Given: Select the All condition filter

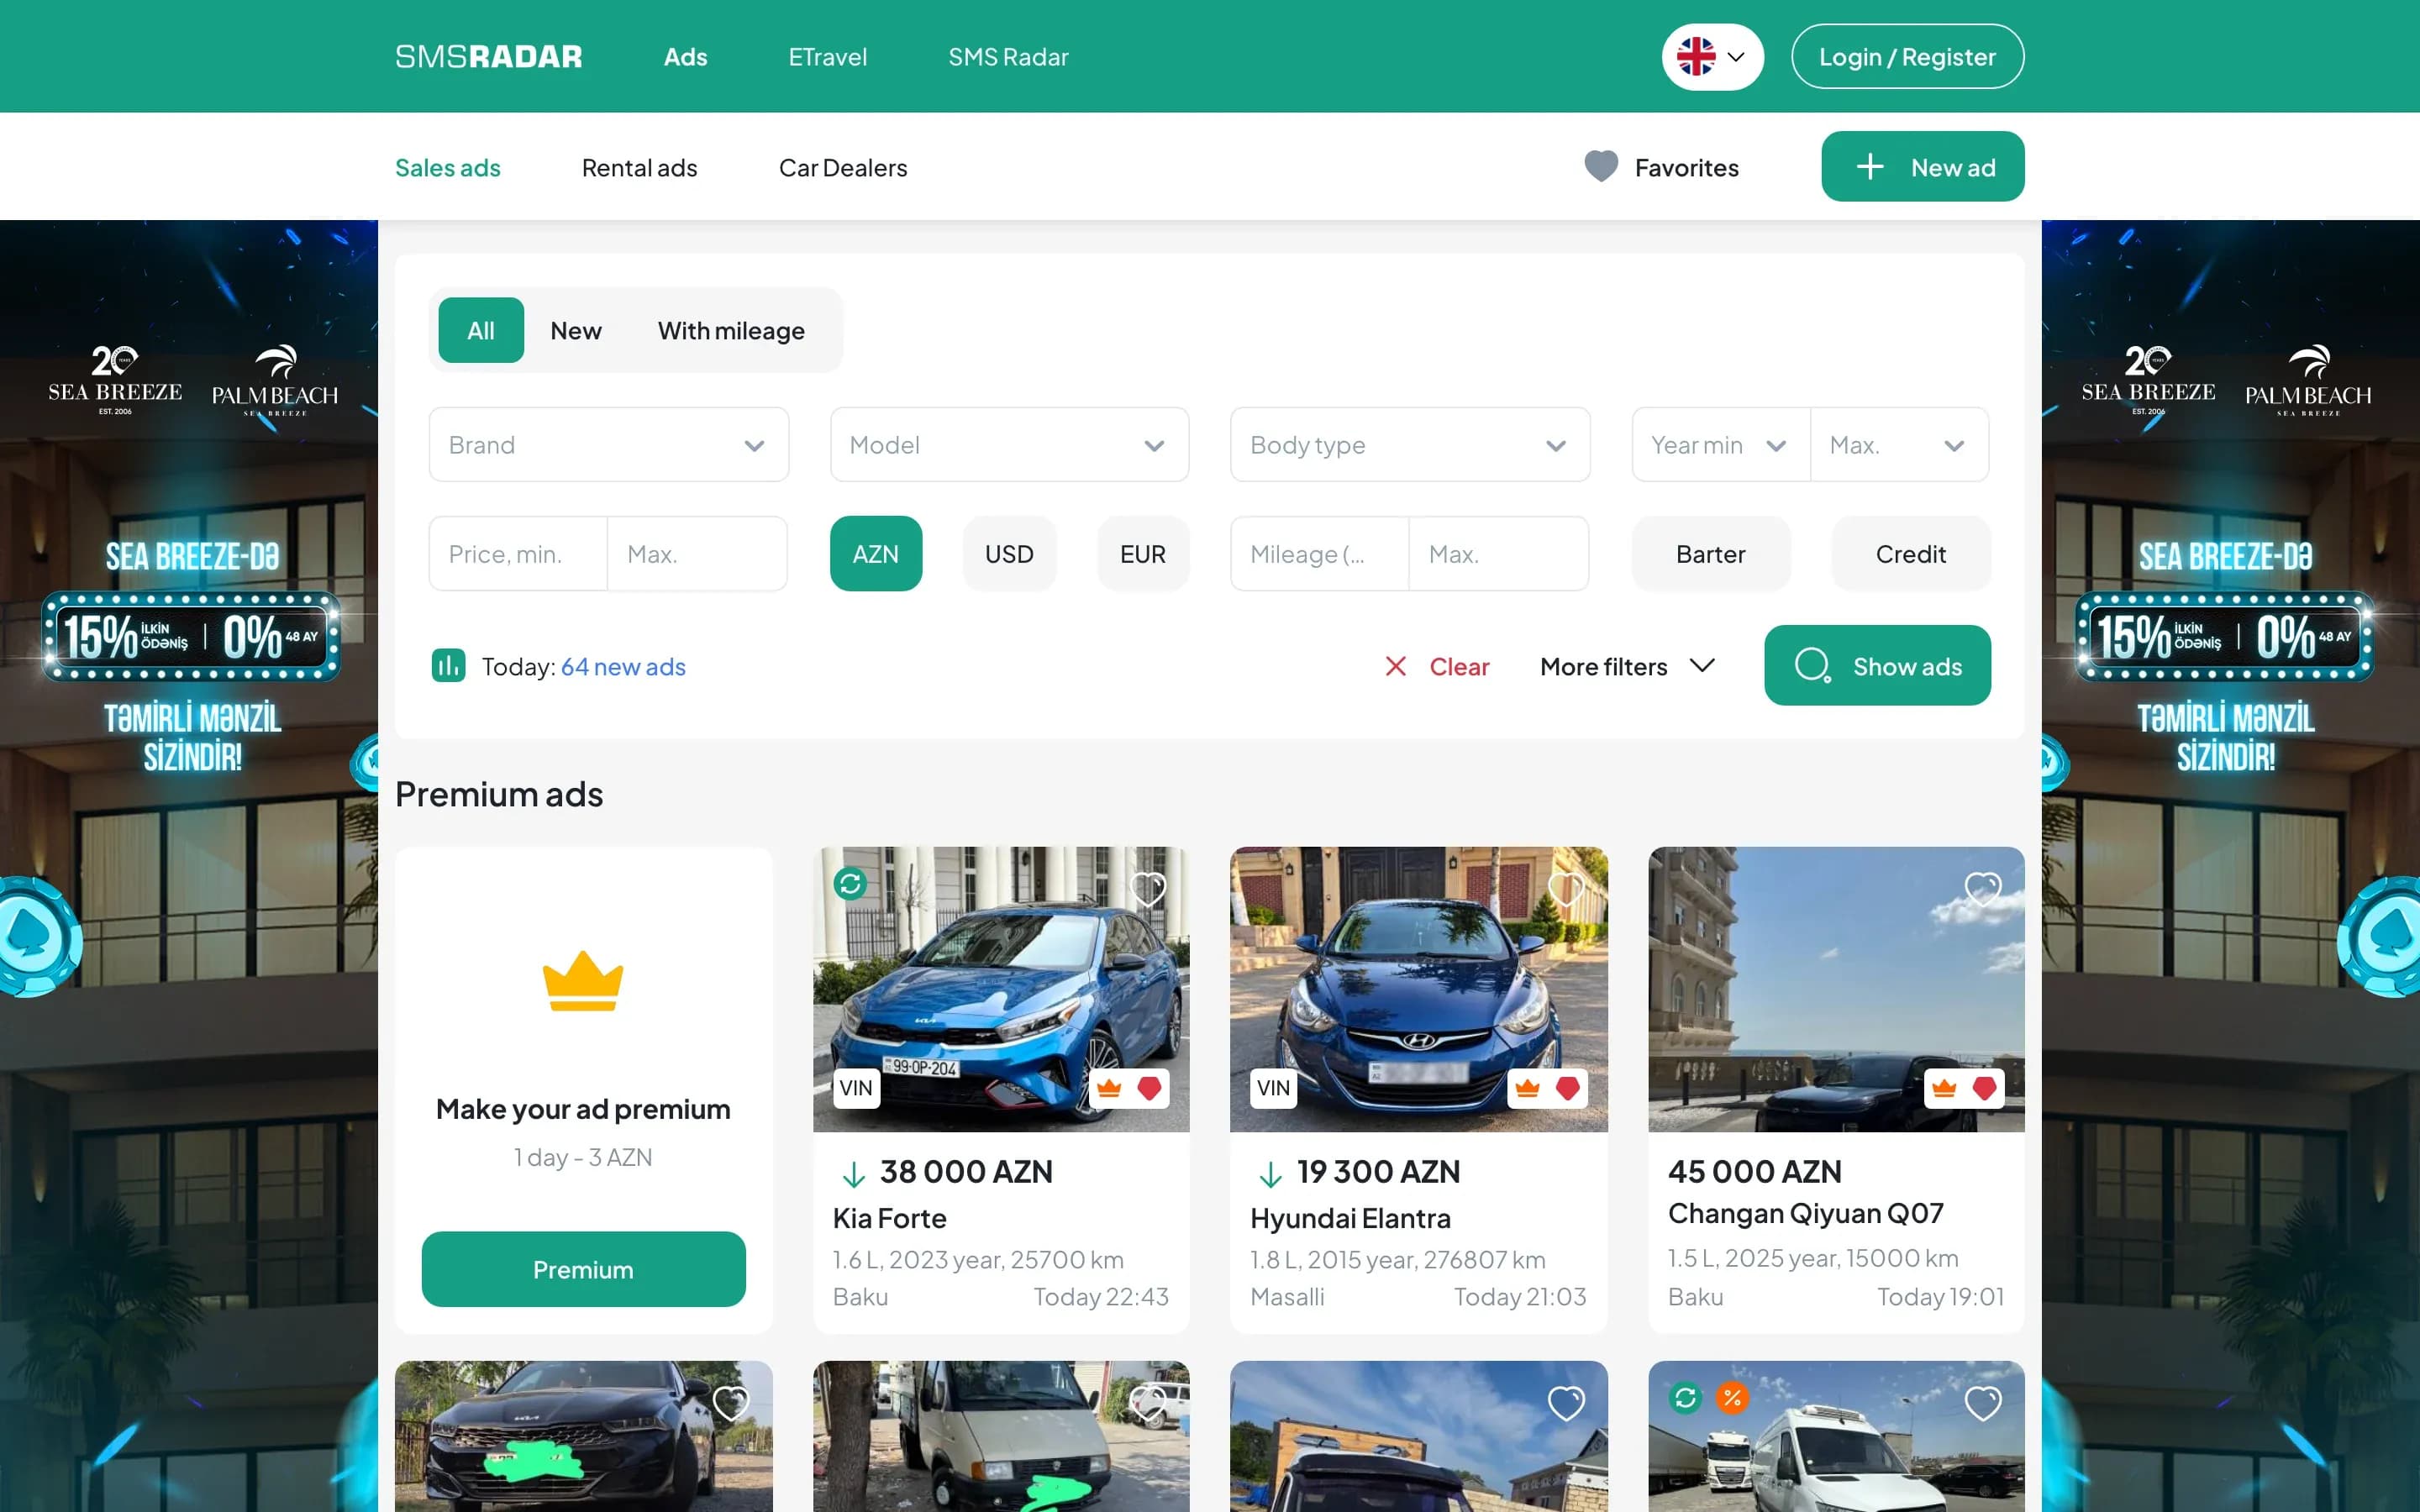Looking at the screenshot, I should [x=481, y=330].
